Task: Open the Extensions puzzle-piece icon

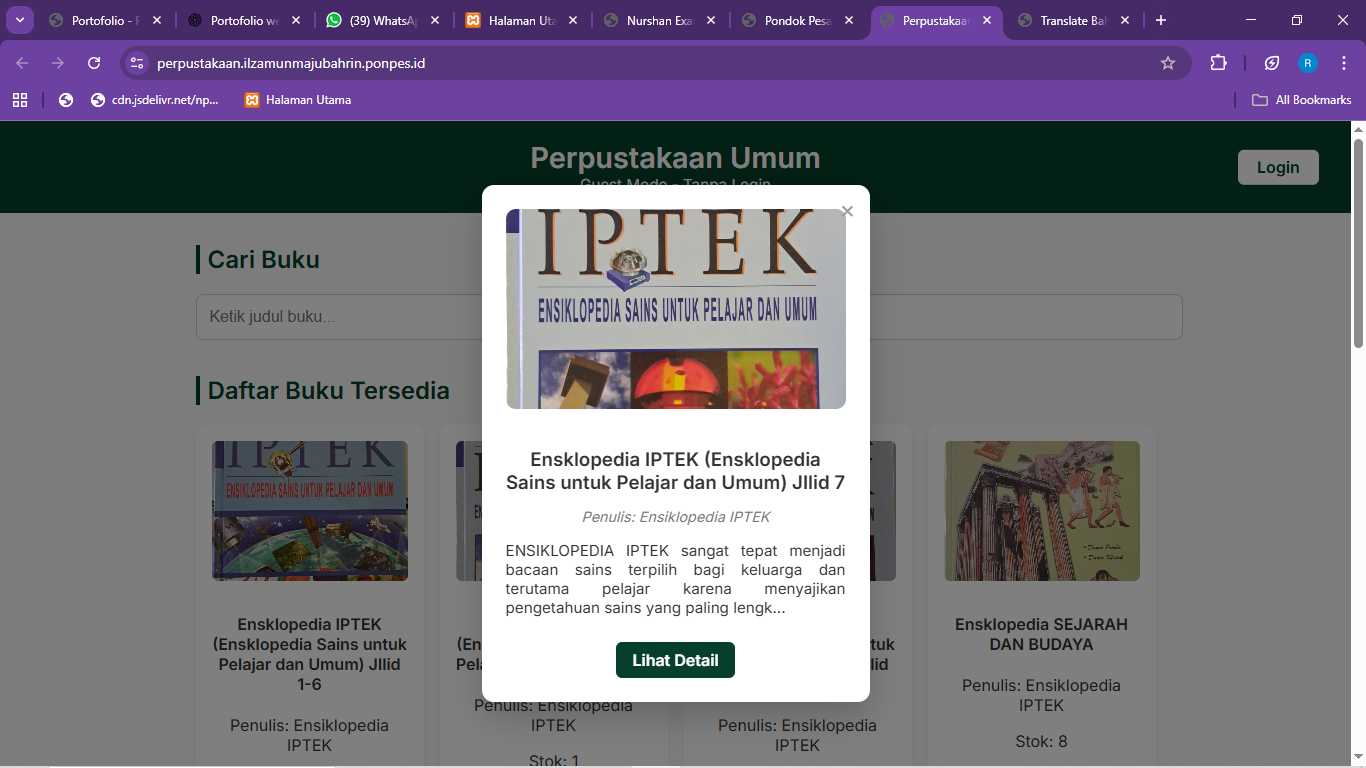Action: click(x=1218, y=62)
